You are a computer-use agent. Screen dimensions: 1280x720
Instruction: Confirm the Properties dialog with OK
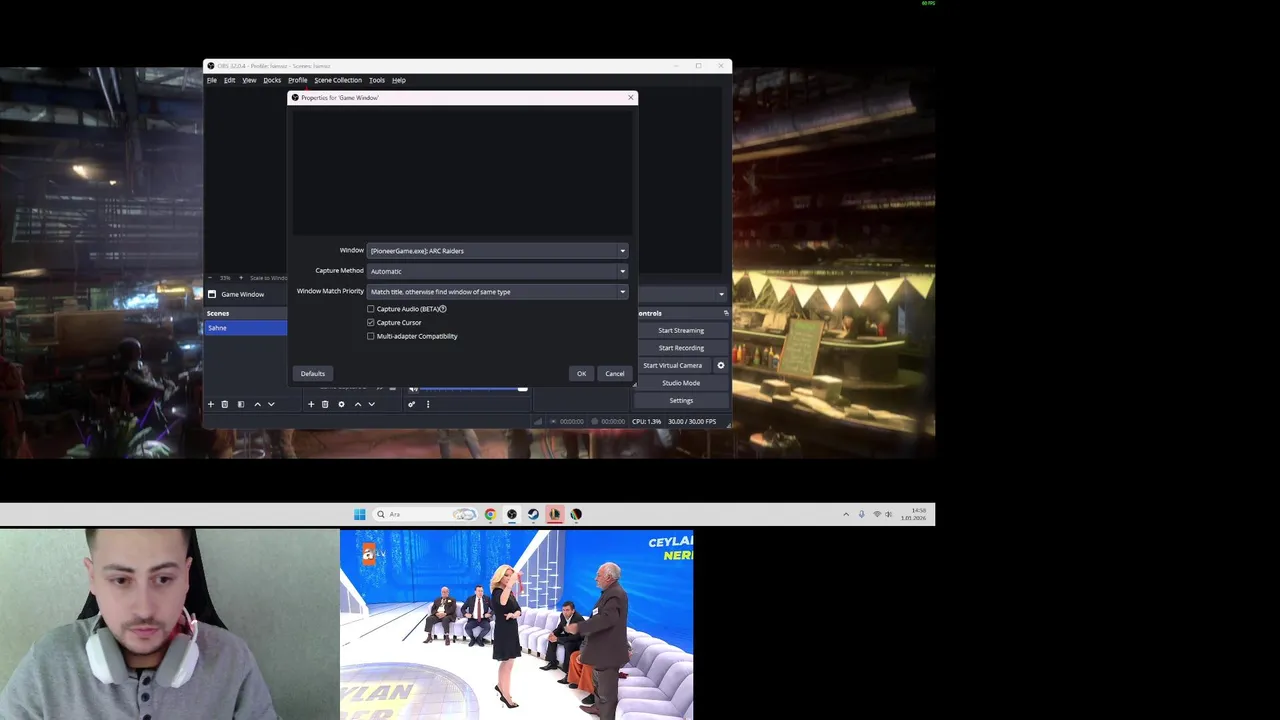coord(581,373)
